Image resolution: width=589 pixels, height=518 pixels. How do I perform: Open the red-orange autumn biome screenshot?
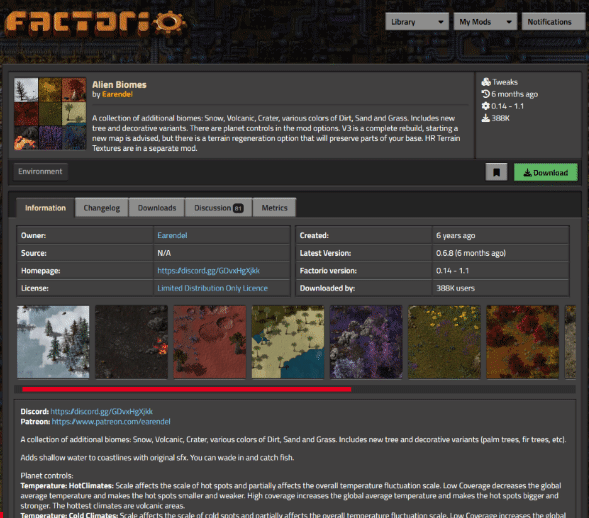tap(523, 342)
